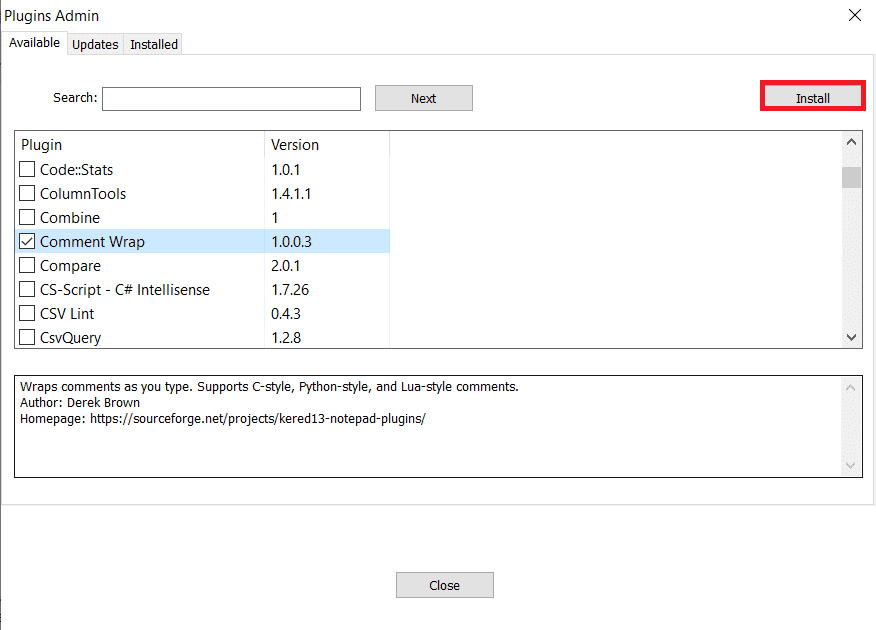Check the CsvQuery plugin checkbox
The height and width of the screenshot is (630, 876).
(x=26, y=337)
